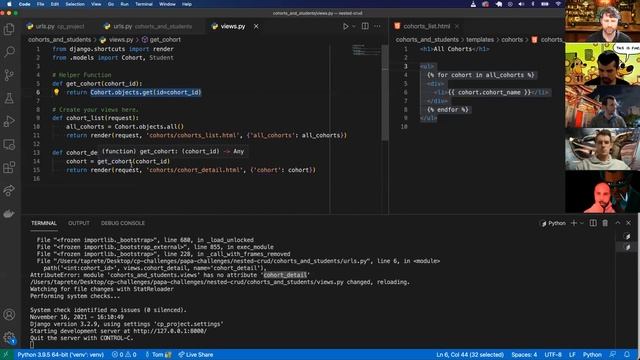Click the code minimap in views.py
This screenshot has height=360, width=640.
click(x=366, y=50)
